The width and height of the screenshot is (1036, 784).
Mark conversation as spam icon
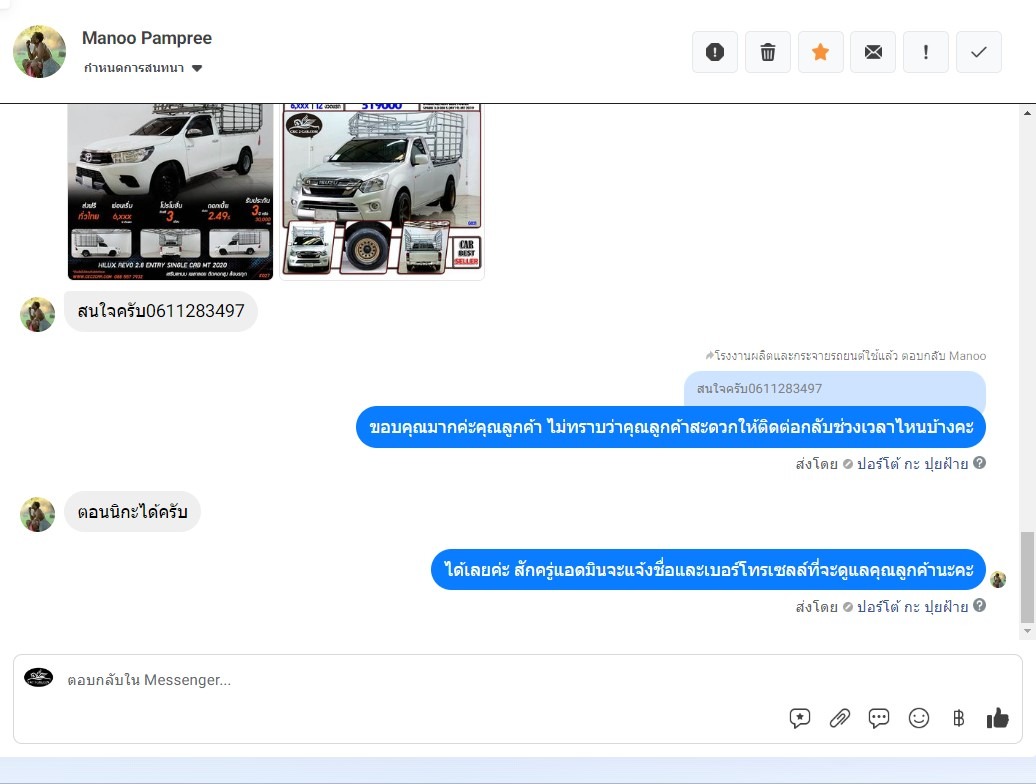point(714,52)
